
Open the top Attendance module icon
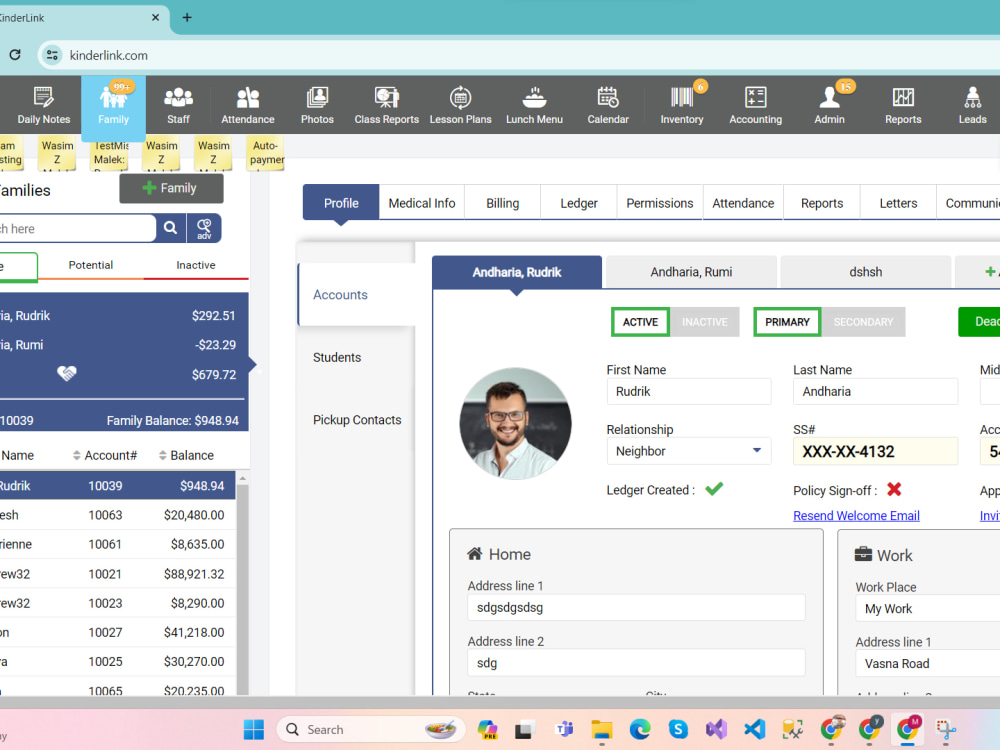pos(247,105)
